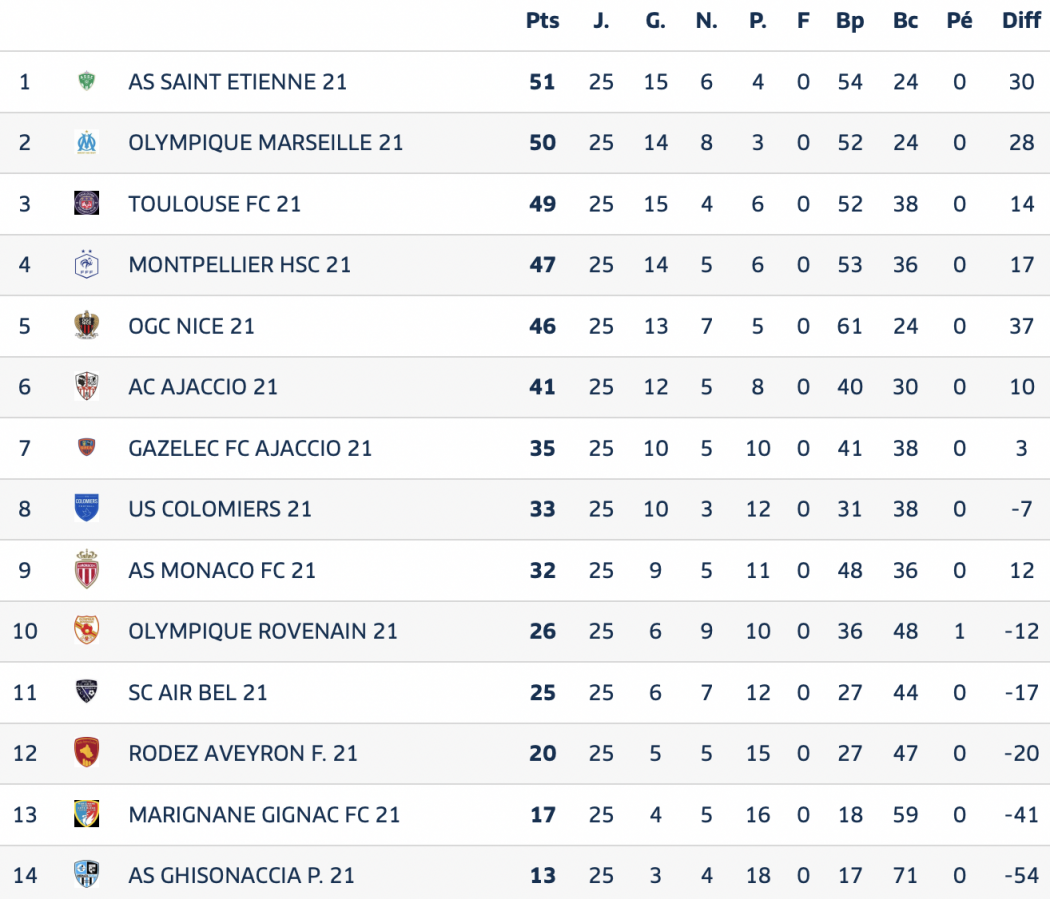
Task: Click the Olympique Marseille logo icon
Action: click(86, 143)
